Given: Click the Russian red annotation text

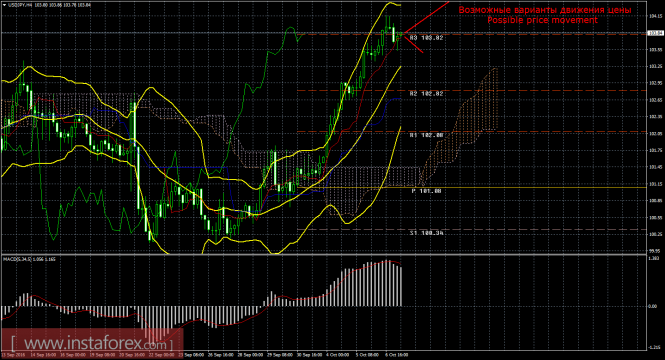Looking at the screenshot, I should pos(545,9).
